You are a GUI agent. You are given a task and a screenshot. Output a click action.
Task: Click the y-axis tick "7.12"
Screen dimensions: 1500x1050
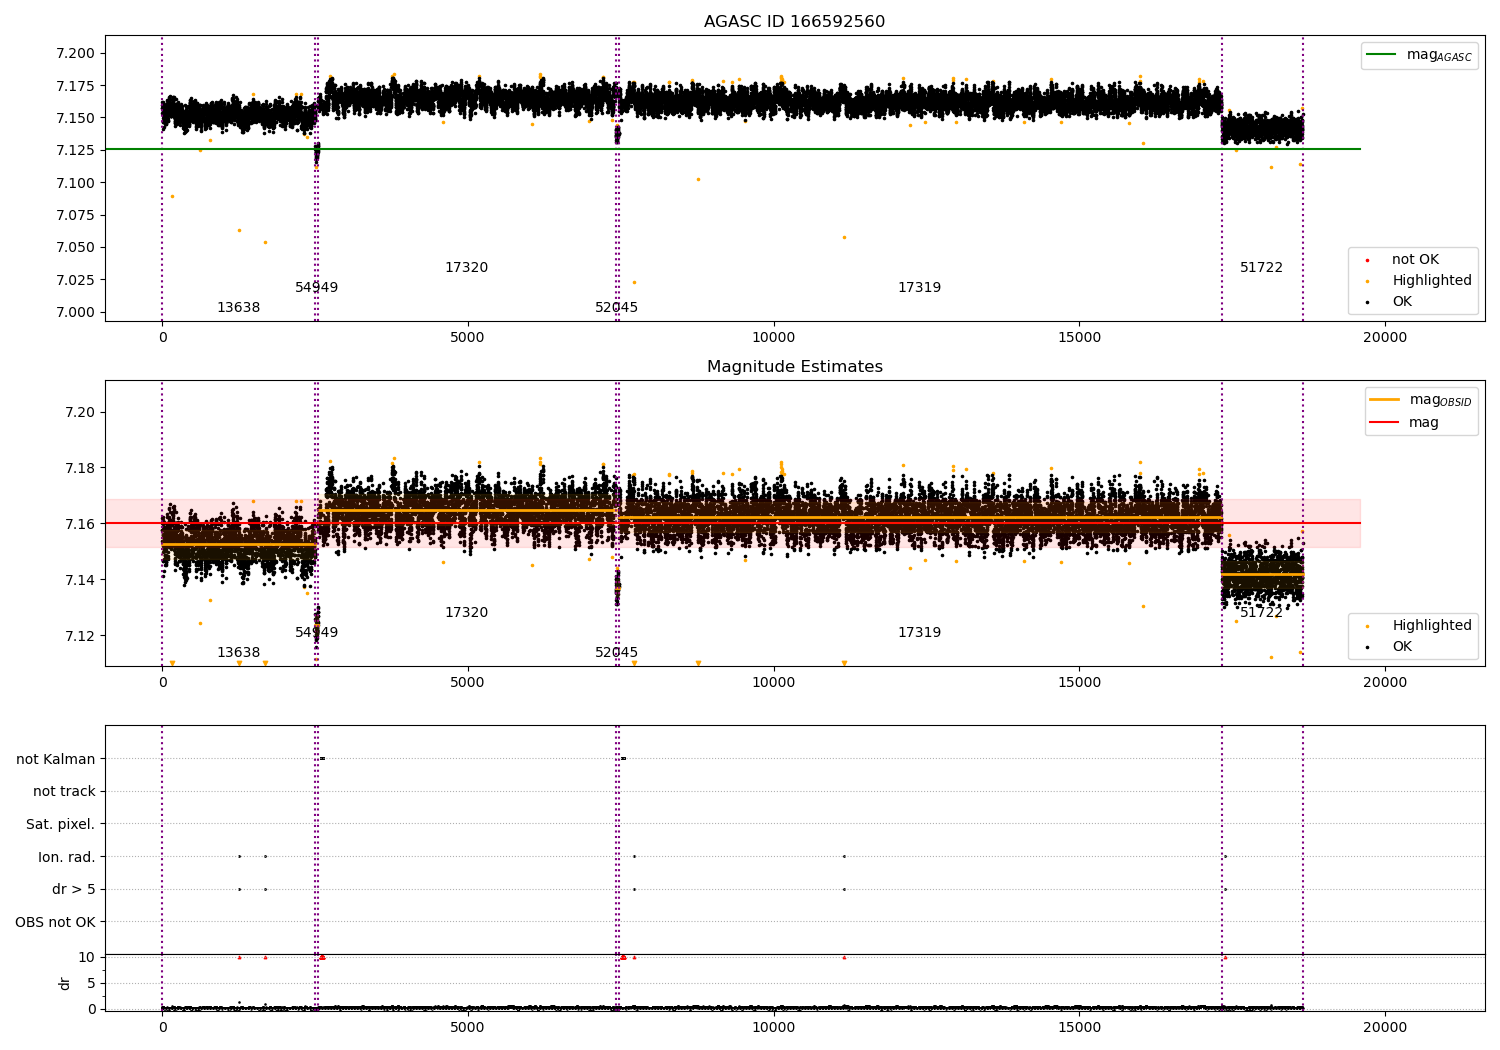pyautogui.click(x=80, y=636)
